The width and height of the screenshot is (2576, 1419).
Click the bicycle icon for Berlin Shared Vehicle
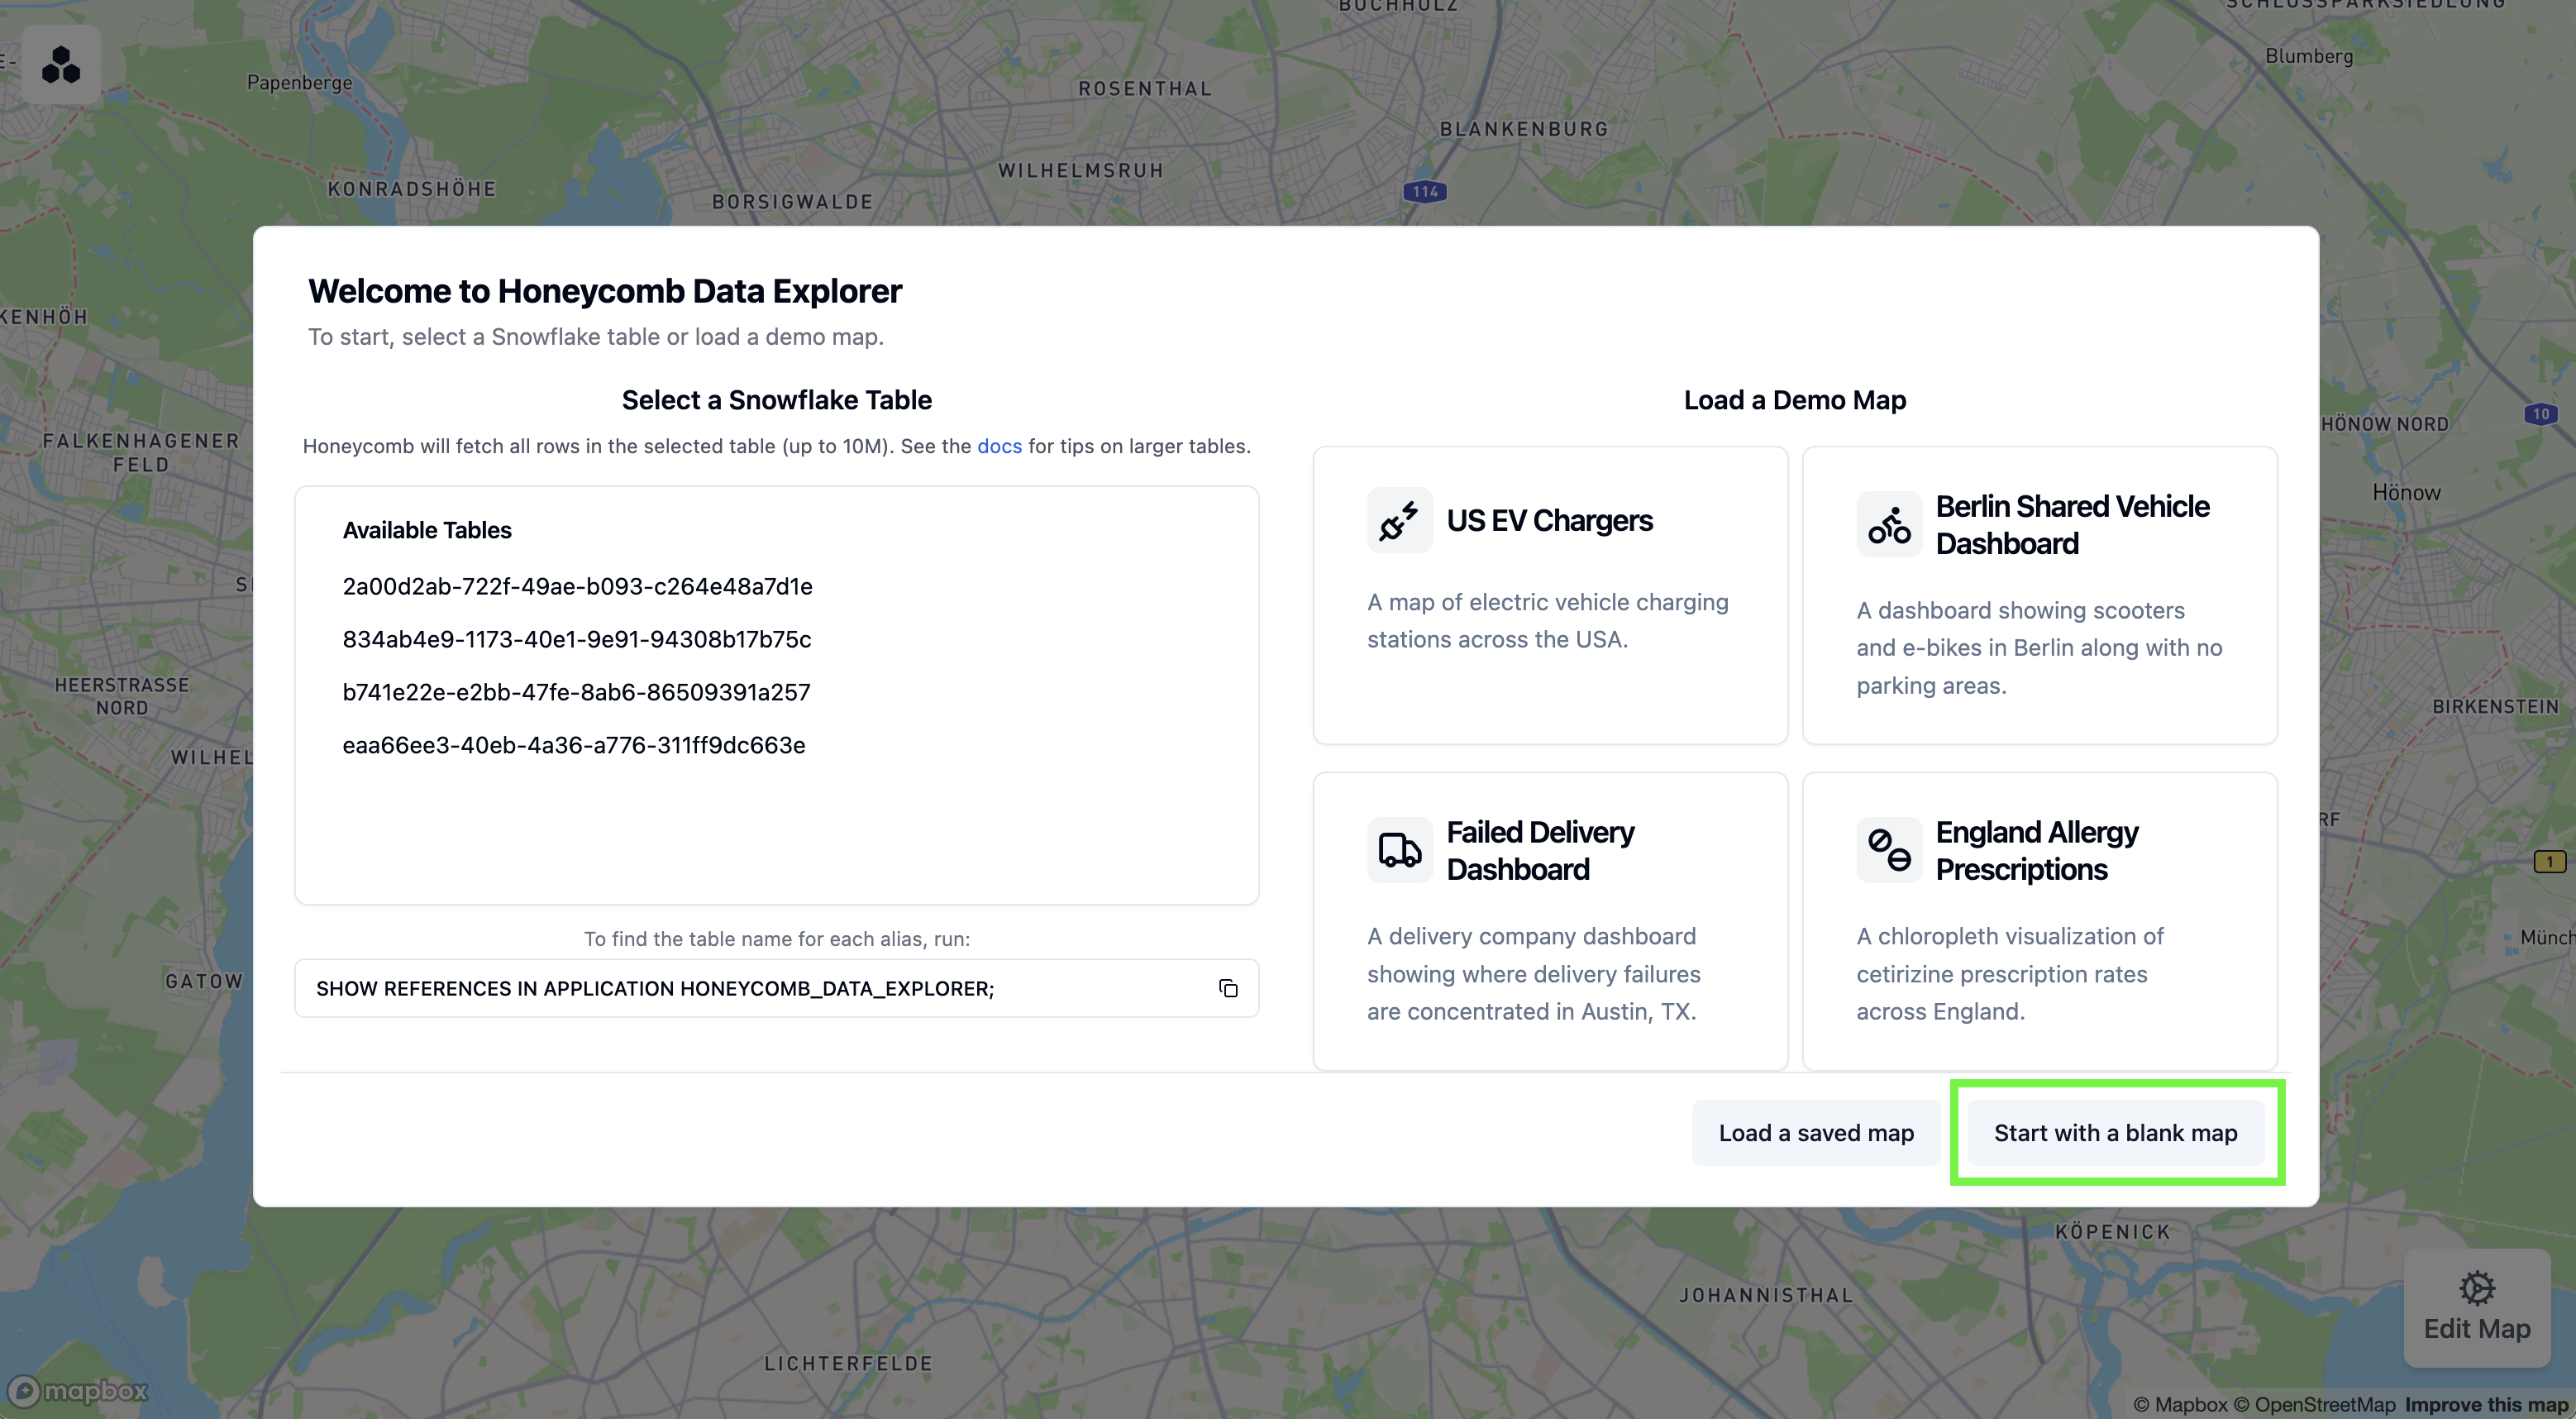[x=1889, y=524]
